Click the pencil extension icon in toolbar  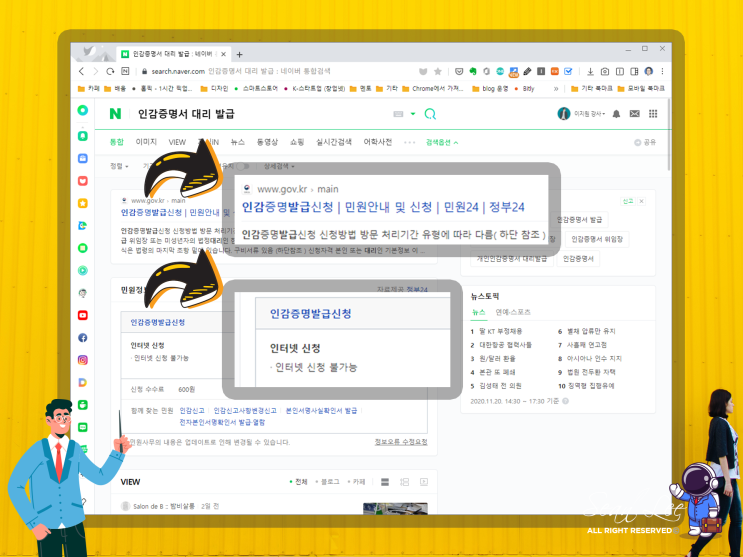pos(527,72)
